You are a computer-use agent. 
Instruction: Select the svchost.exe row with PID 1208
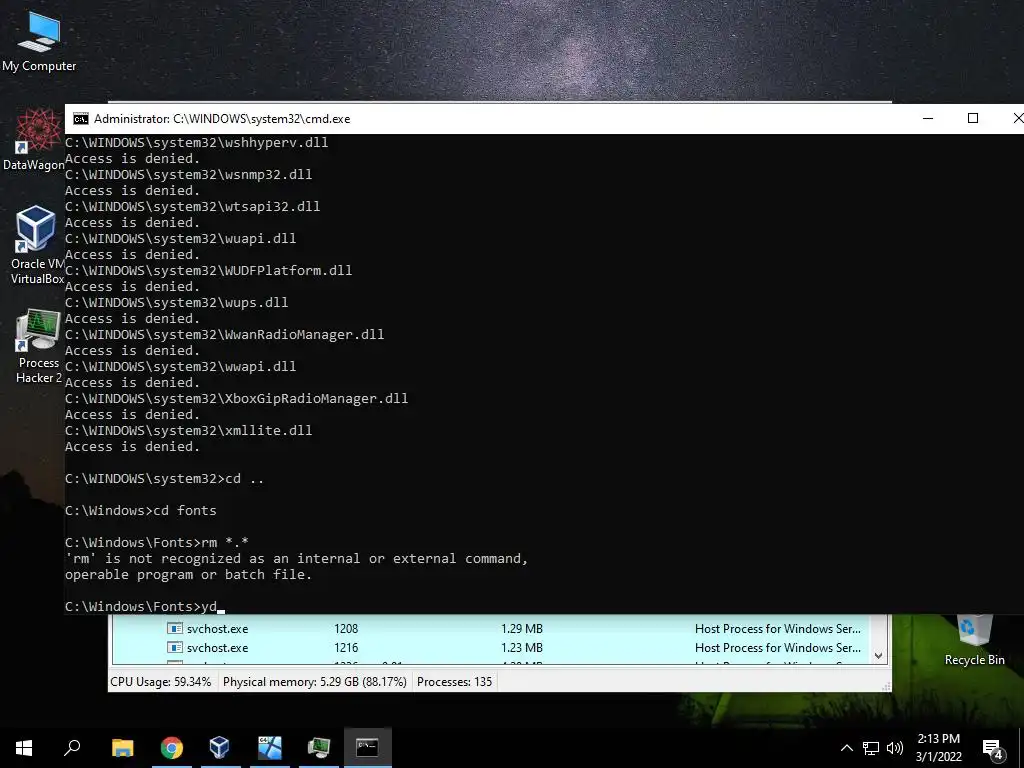(x=492, y=628)
